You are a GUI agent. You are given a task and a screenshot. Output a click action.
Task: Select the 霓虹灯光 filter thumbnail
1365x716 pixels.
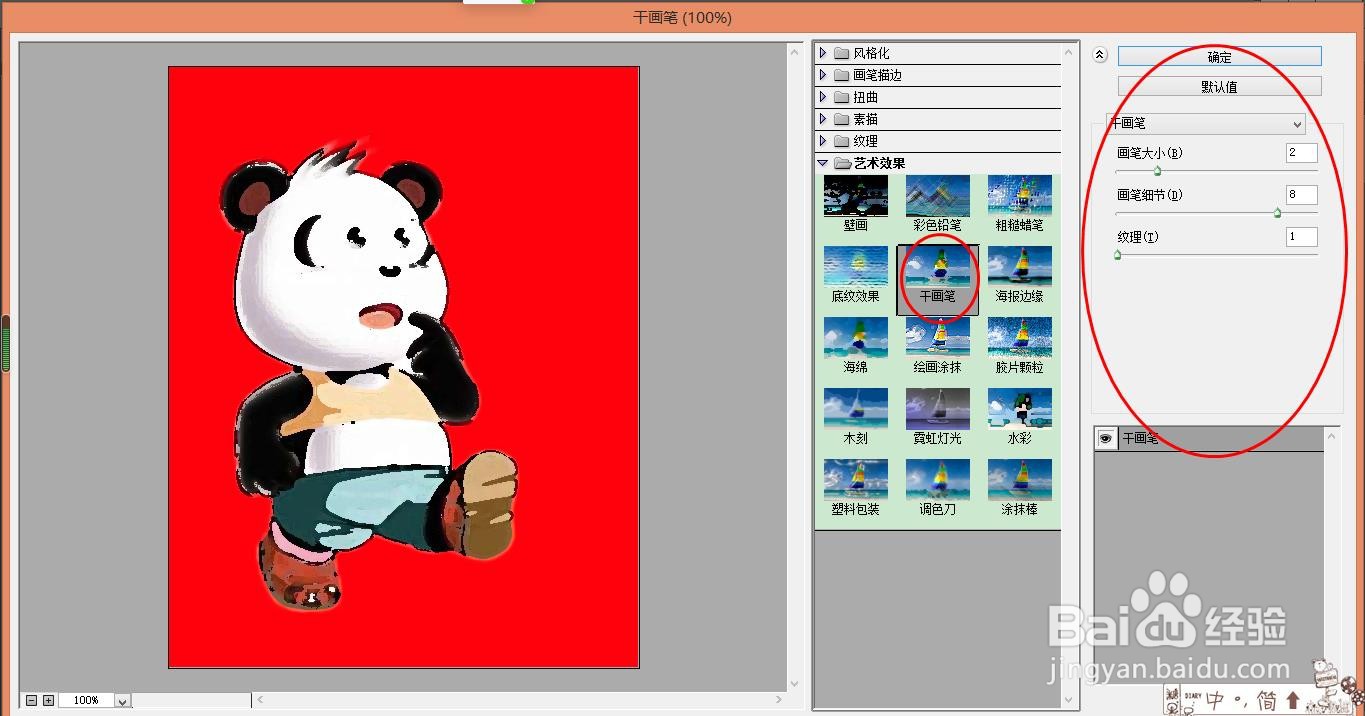tap(937, 409)
